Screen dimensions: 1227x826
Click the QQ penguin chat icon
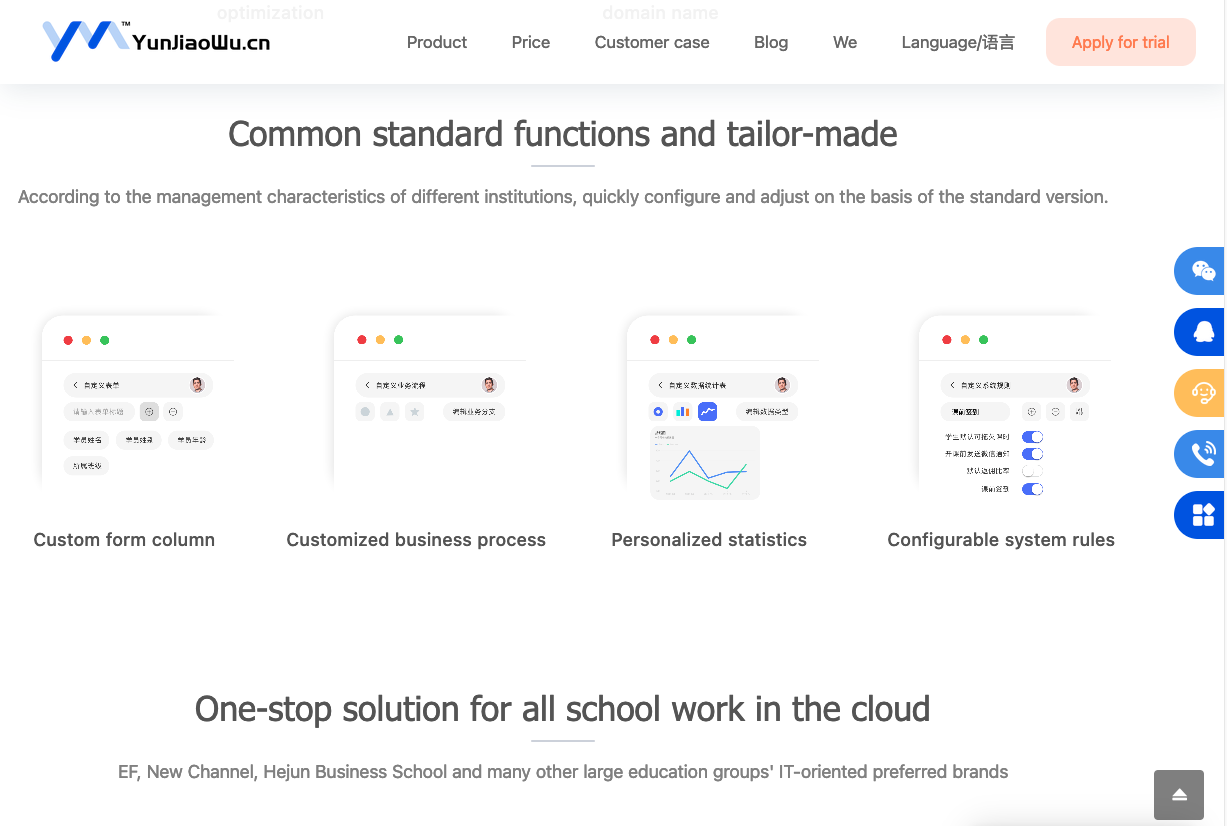pyautogui.click(x=1203, y=332)
